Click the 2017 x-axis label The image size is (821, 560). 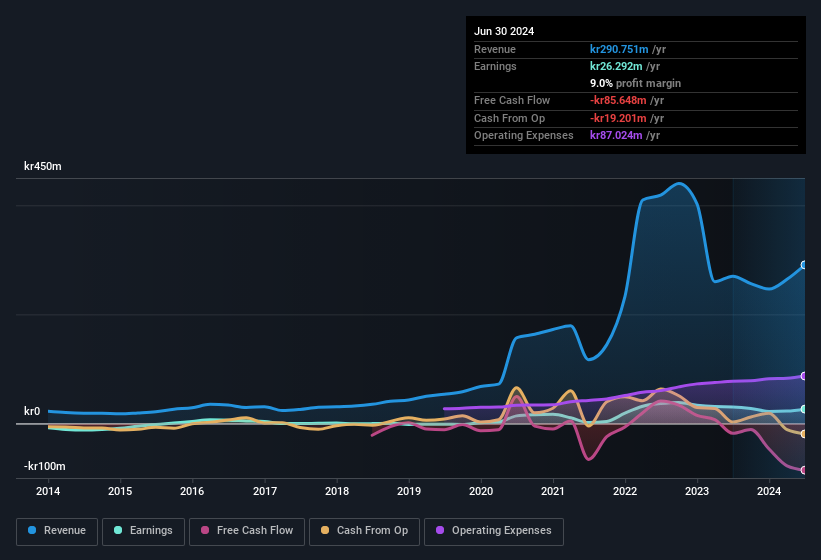(264, 491)
